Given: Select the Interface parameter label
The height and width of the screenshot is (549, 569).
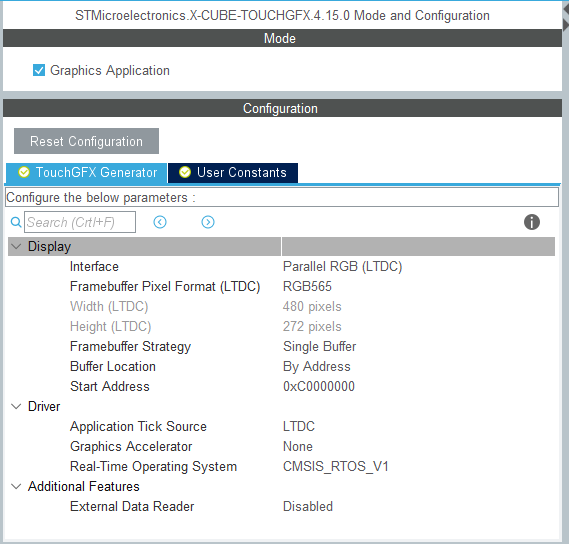Looking at the screenshot, I should (x=94, y=266).
